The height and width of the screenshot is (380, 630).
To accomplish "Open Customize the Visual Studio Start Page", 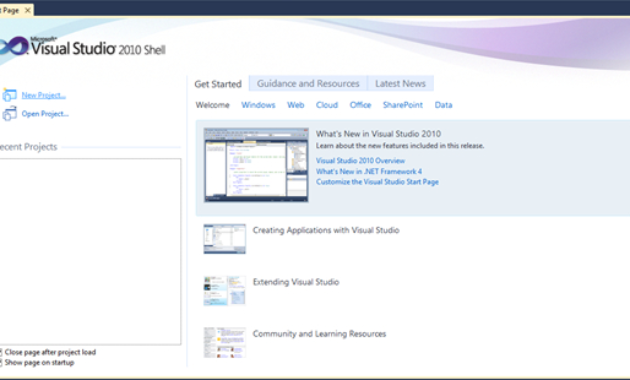I will click(x=377, y=182).
